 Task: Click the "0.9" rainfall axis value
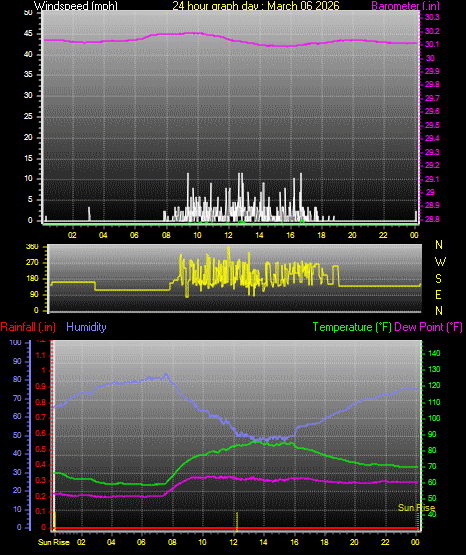coord(41,386)
